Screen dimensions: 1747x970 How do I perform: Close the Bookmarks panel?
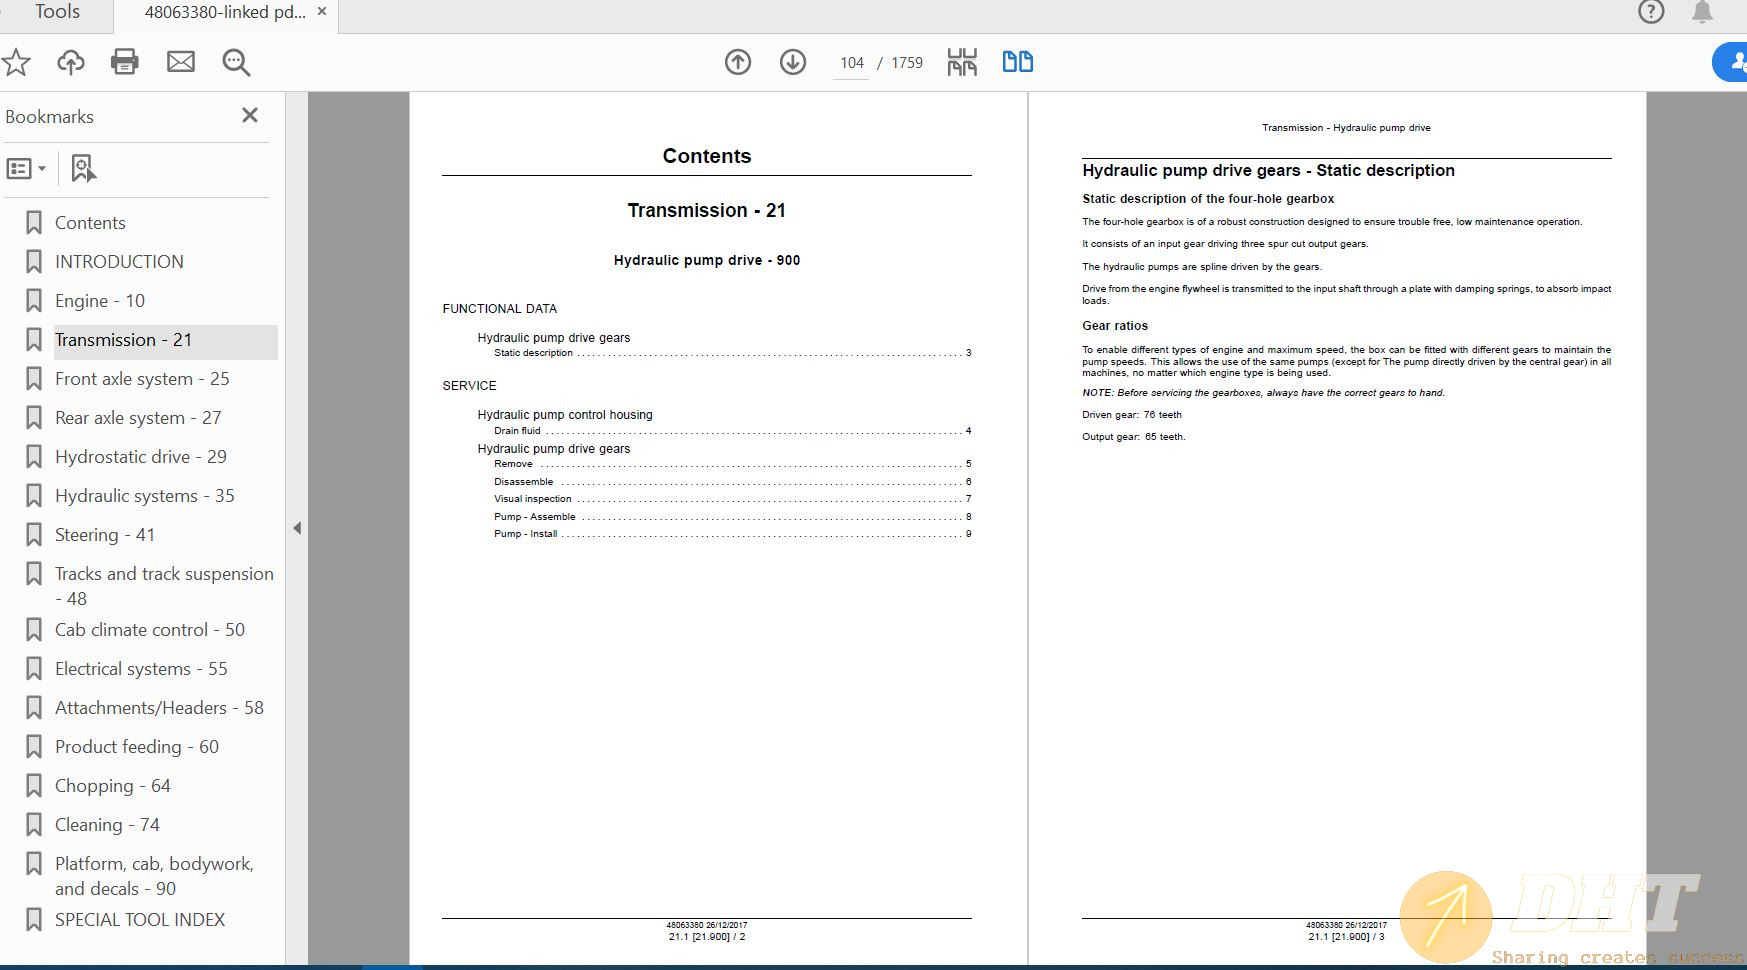point(250,116)
